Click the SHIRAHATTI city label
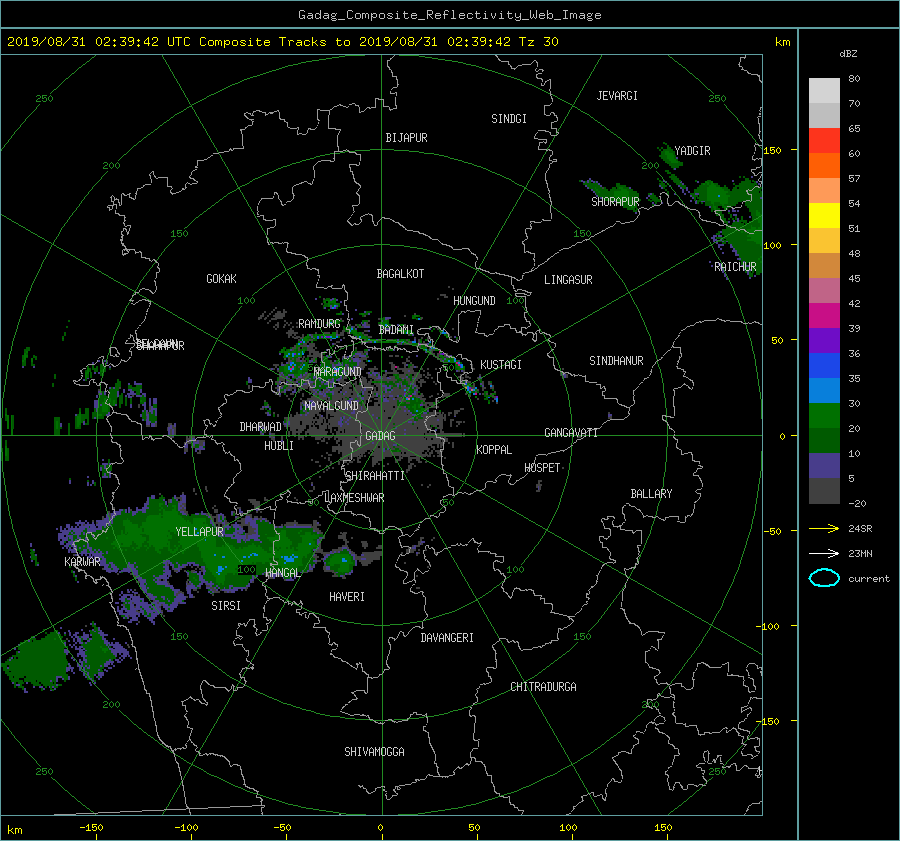 pos(375,476)
